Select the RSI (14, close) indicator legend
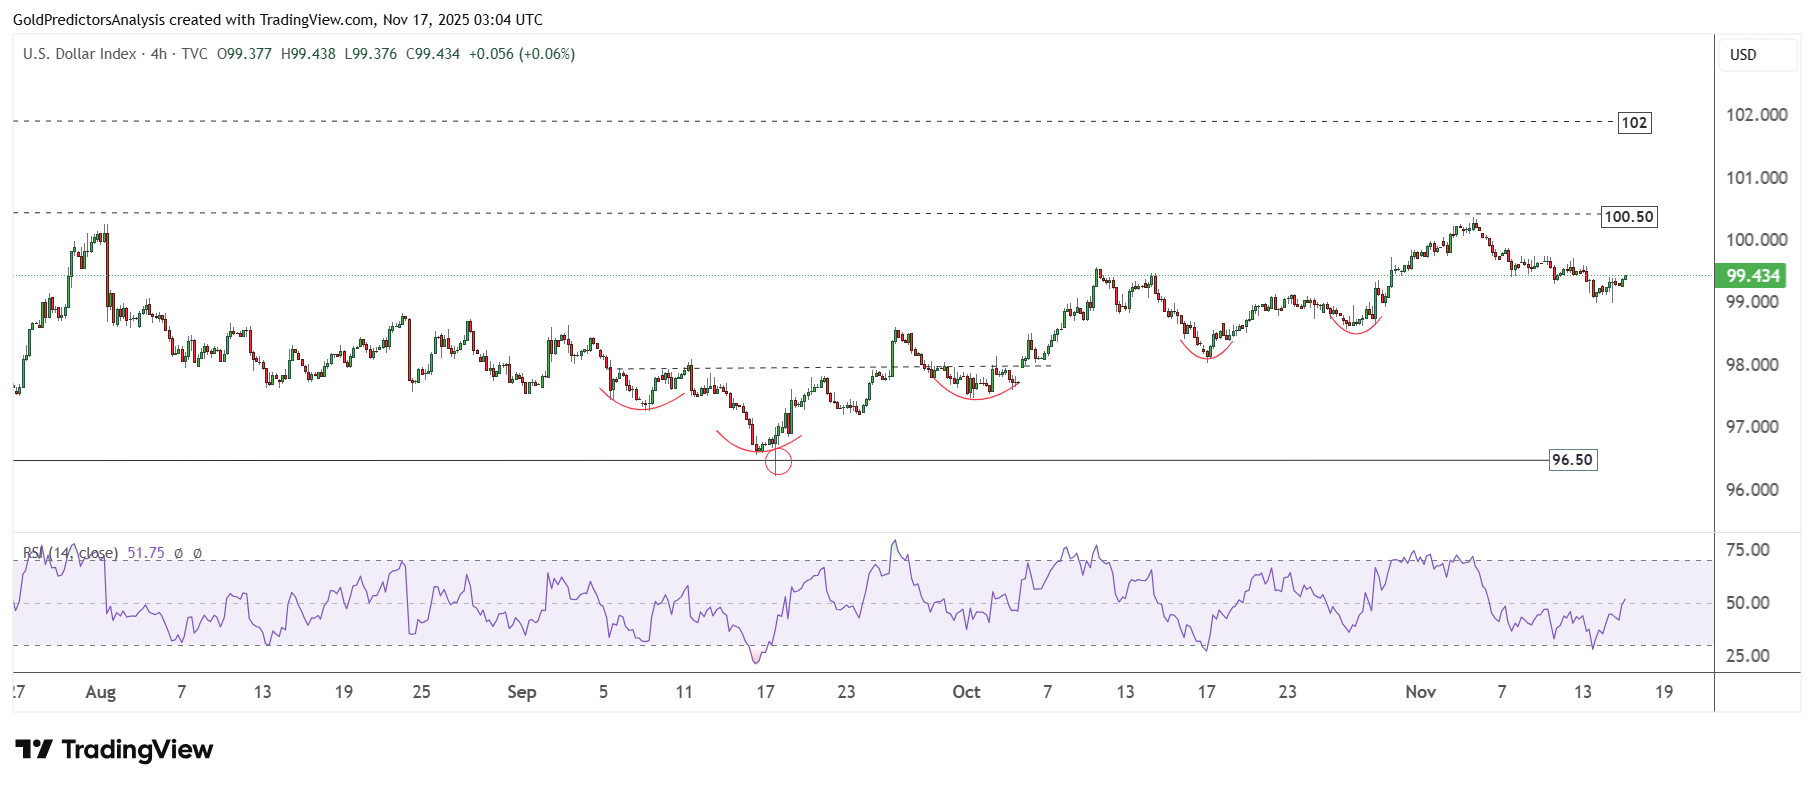 [x=70, y=553]
